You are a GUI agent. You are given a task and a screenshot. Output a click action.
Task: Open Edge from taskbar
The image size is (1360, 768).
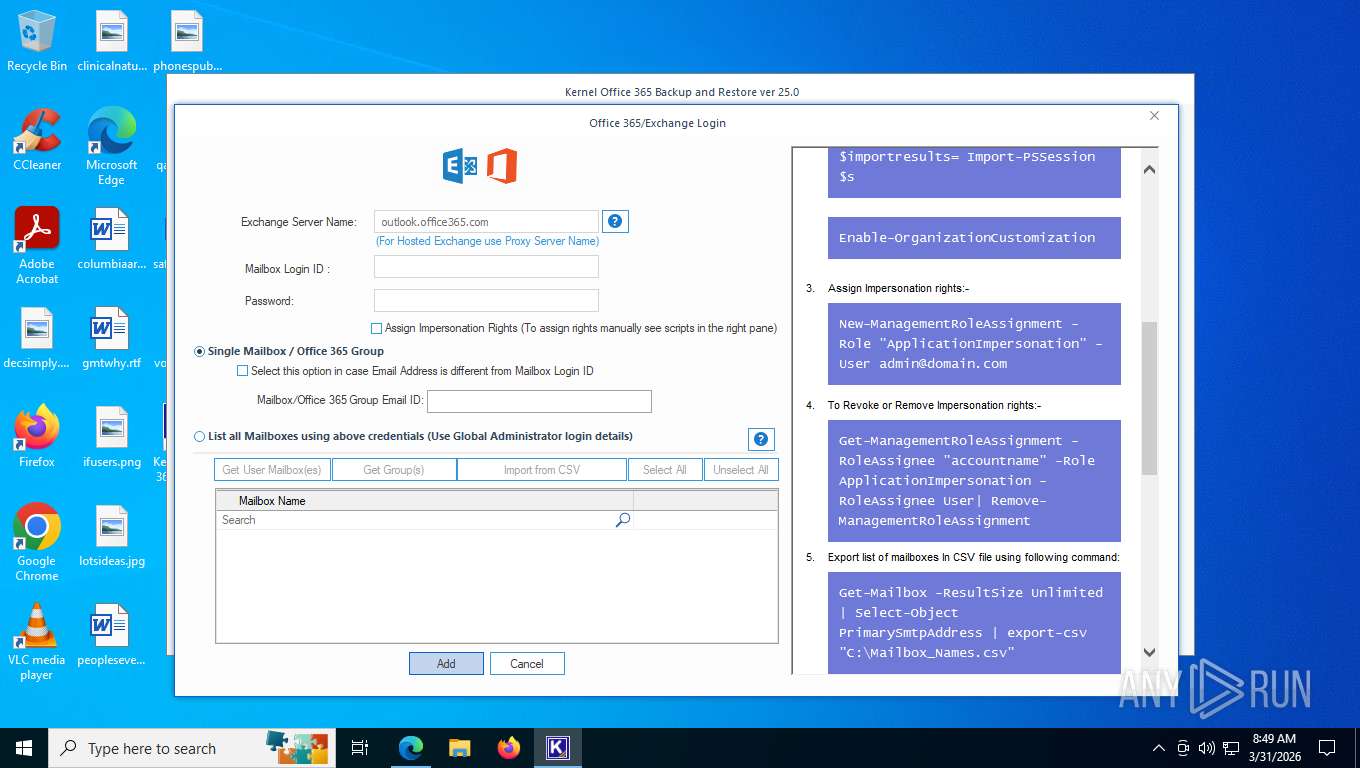411,748
